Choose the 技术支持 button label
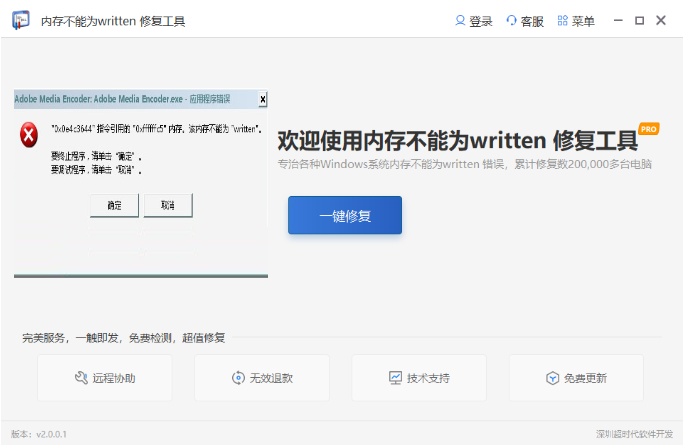 429,378
